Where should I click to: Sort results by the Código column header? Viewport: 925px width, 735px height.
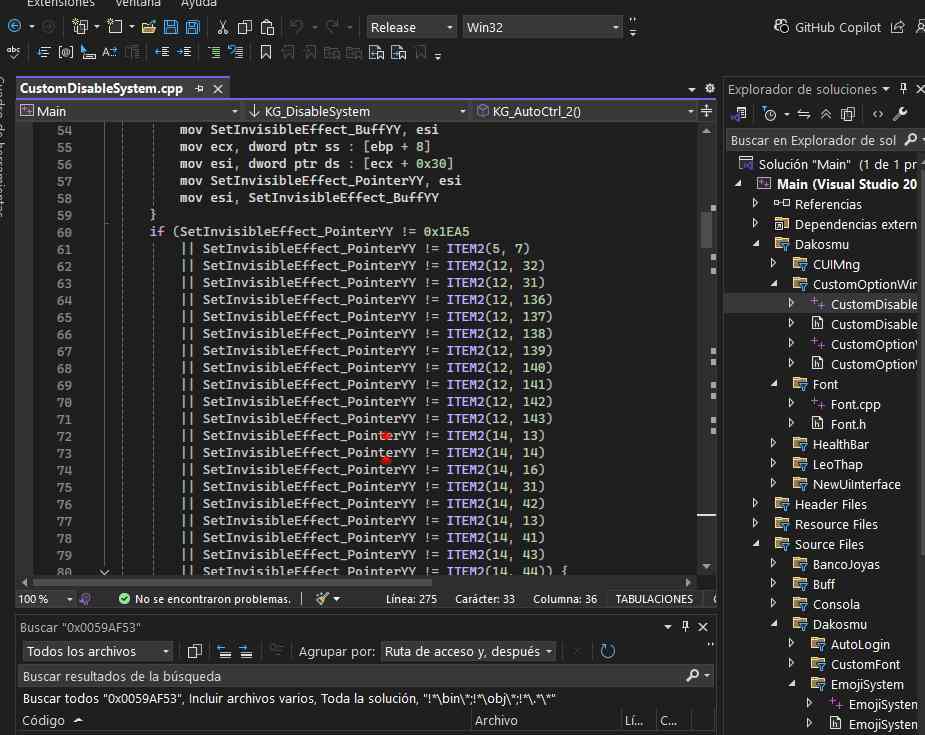(43, 720)
